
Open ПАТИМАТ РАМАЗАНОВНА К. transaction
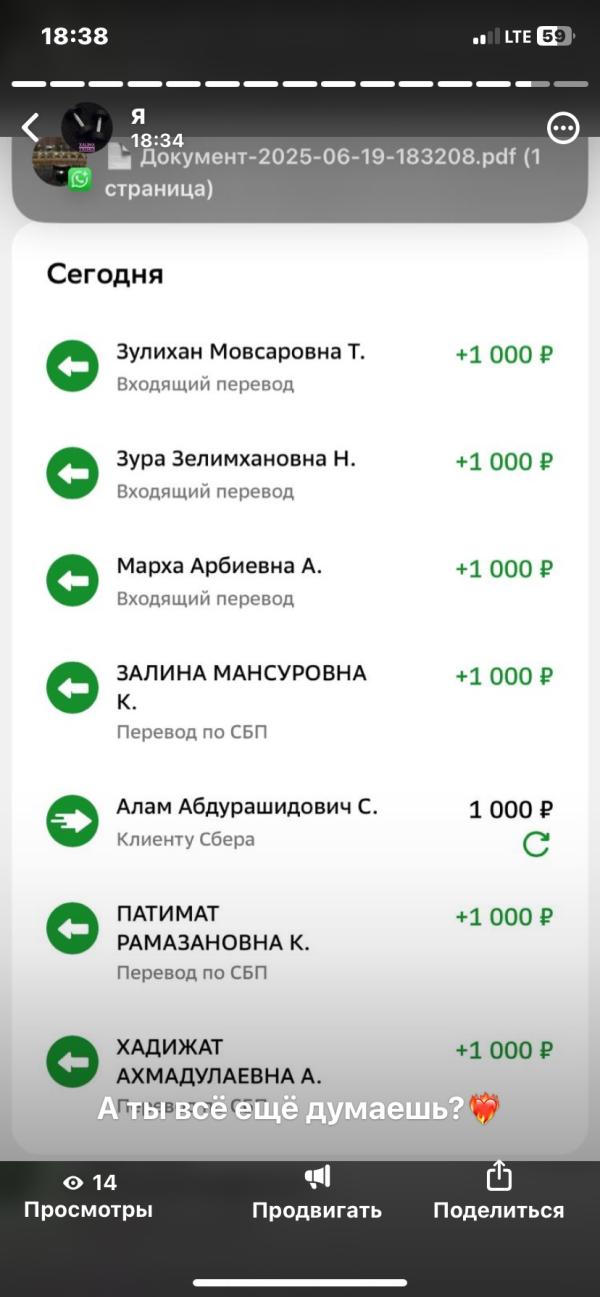[300, 942]
